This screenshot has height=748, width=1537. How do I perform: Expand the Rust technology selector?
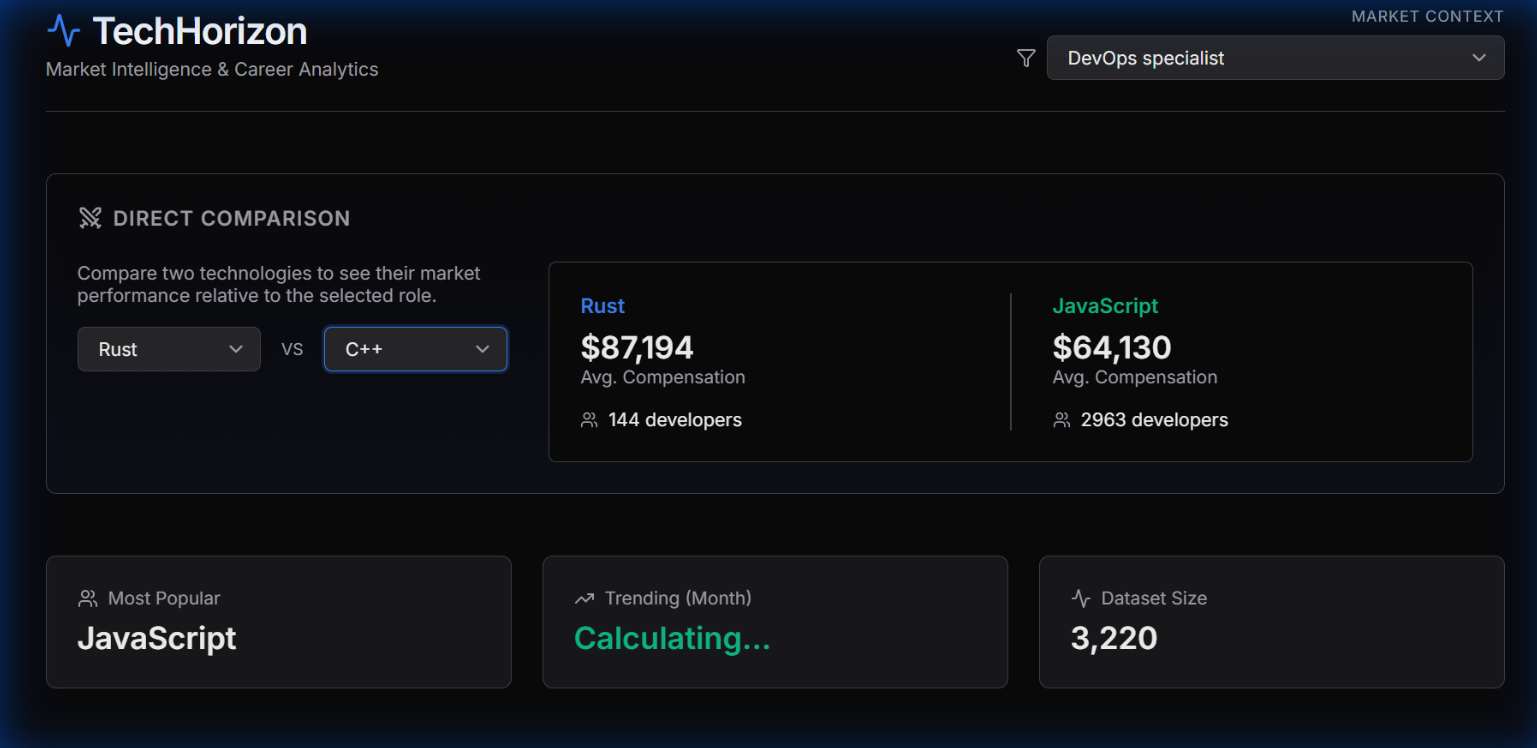[x=169, y=349]
